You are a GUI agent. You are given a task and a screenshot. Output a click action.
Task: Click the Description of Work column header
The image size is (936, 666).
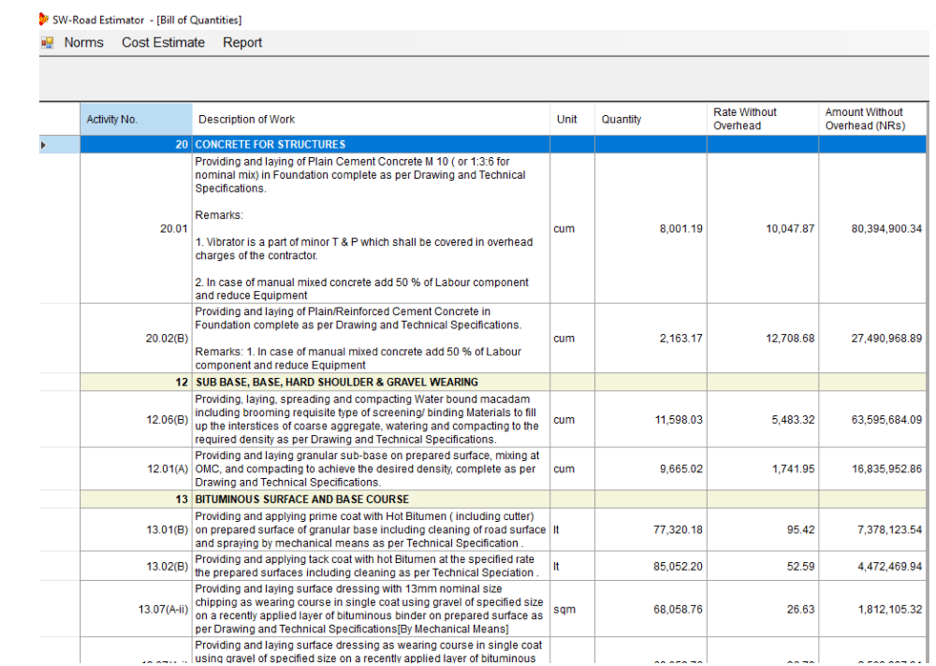(247, 120)
